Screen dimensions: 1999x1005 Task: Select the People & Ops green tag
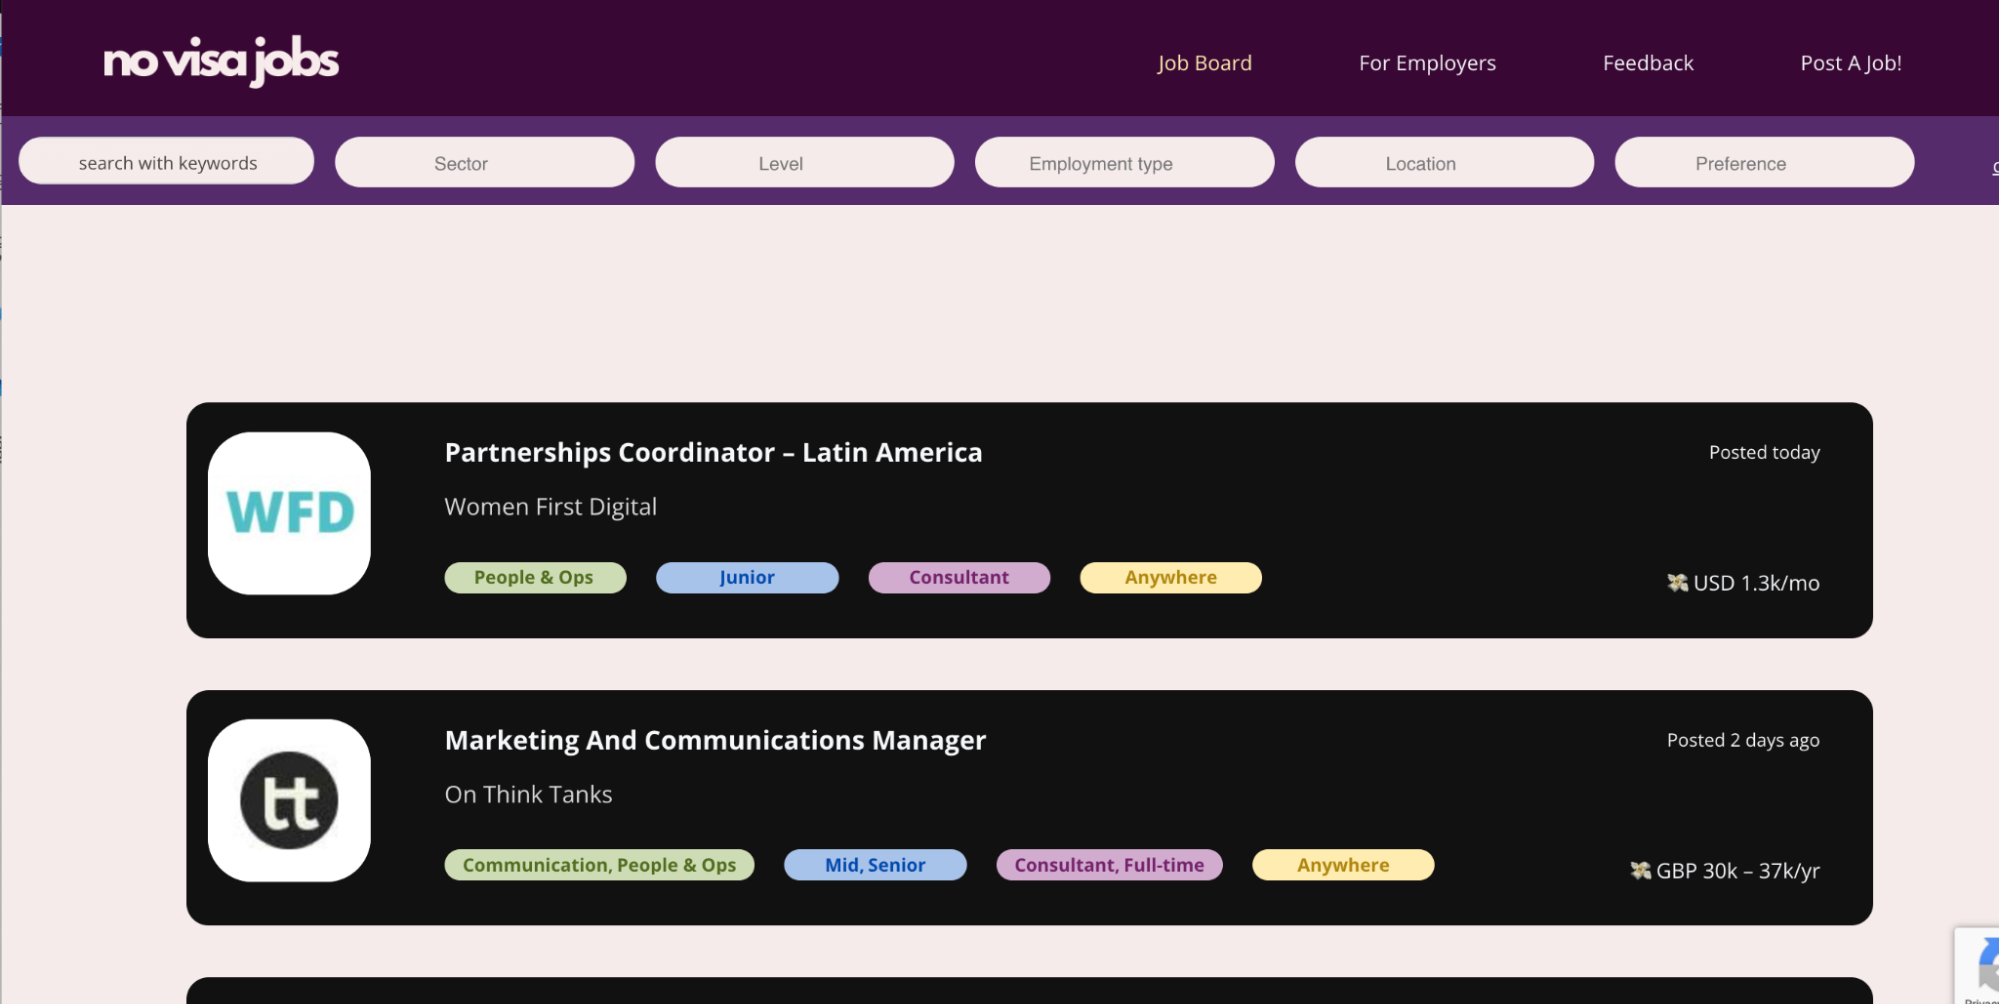click(535, 578)
